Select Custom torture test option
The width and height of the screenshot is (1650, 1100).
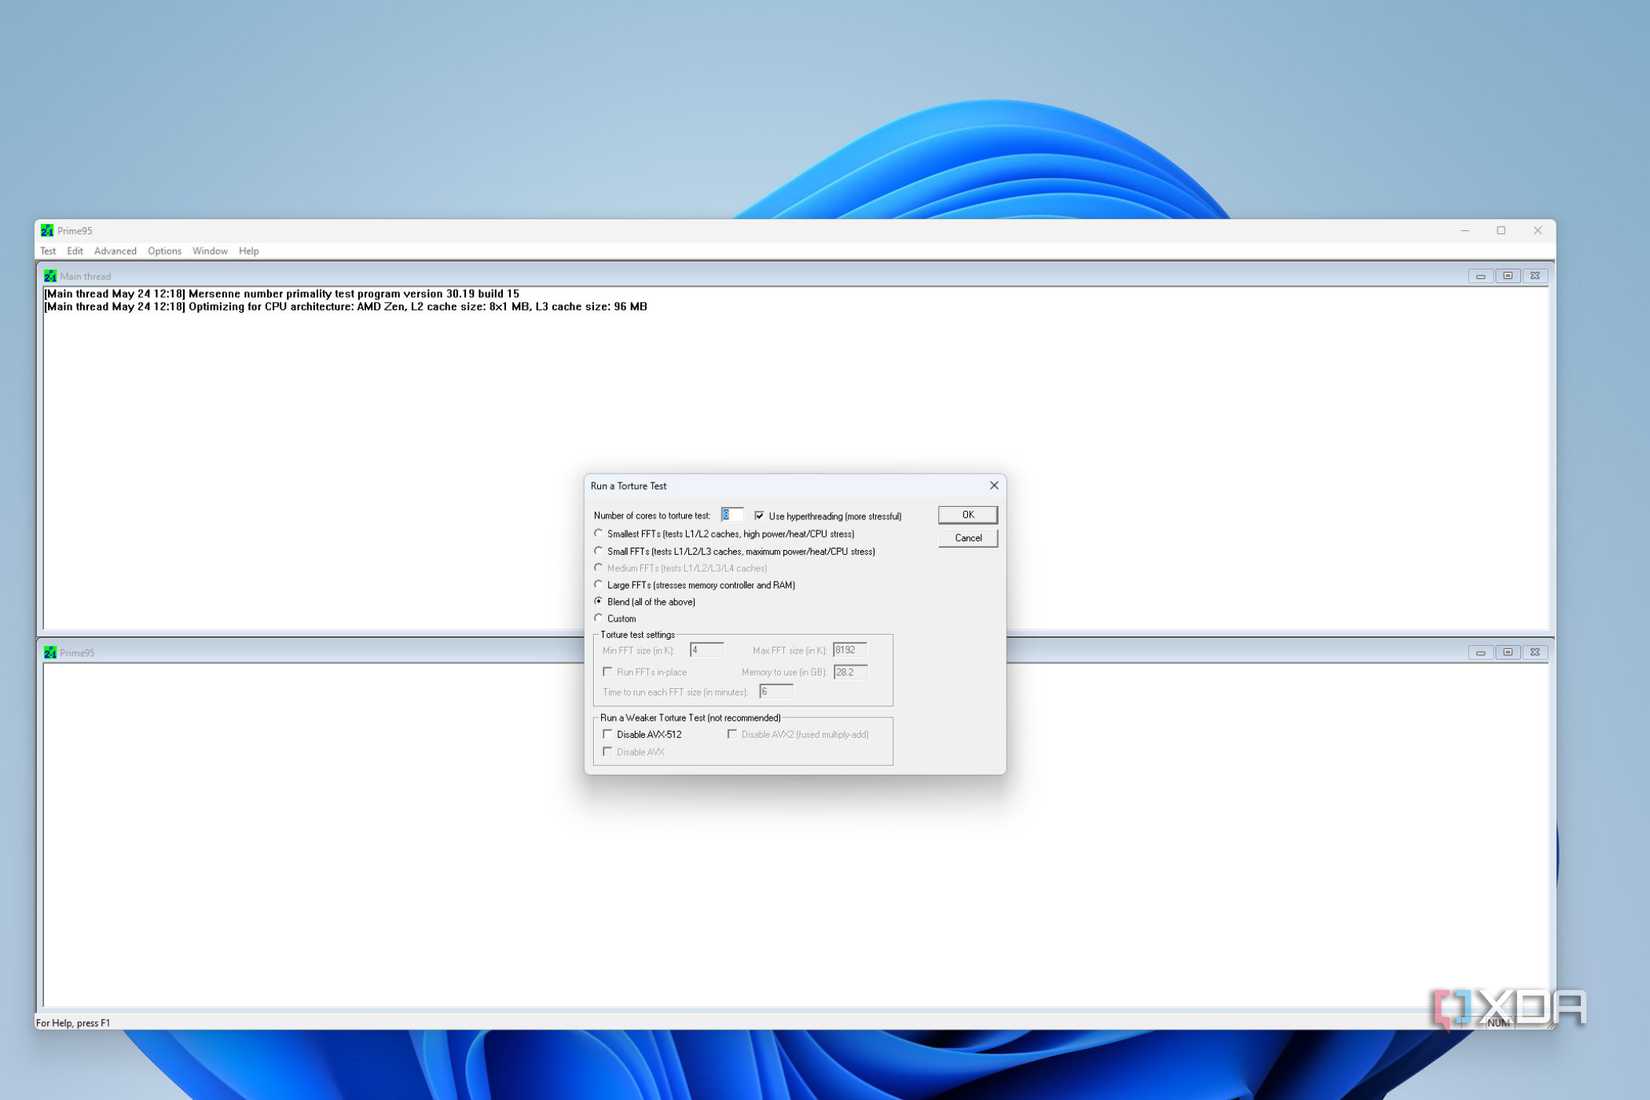tap(599, 618)
